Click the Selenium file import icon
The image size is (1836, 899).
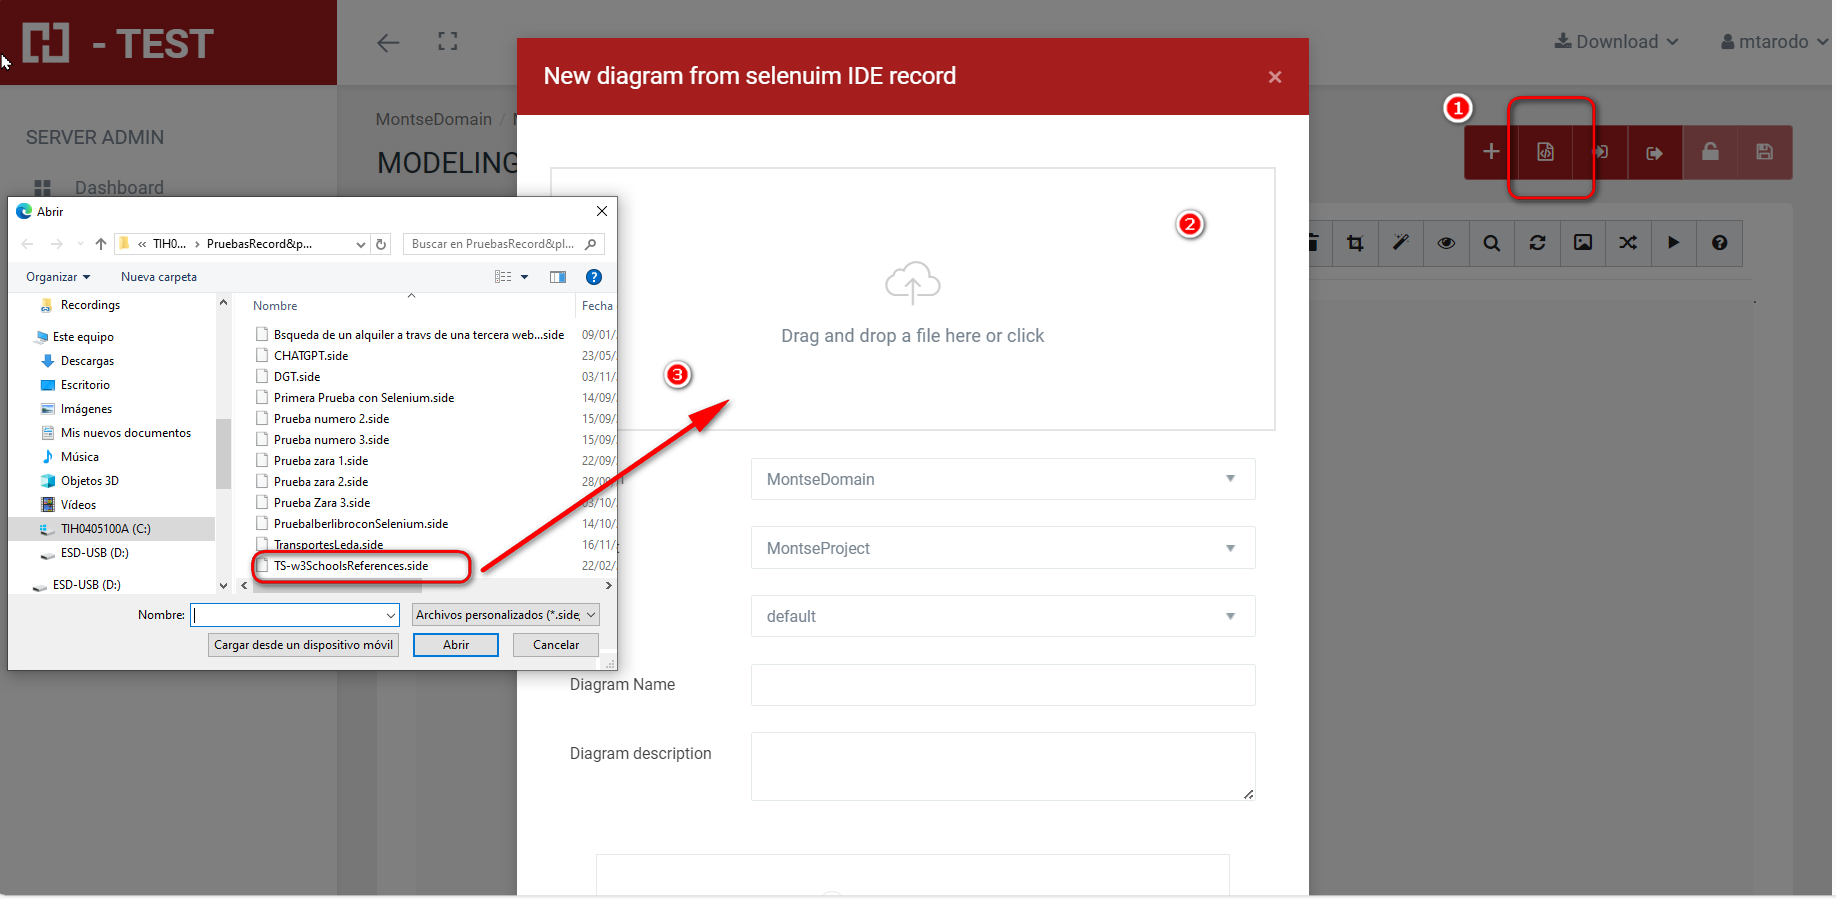pos(1545,152)
